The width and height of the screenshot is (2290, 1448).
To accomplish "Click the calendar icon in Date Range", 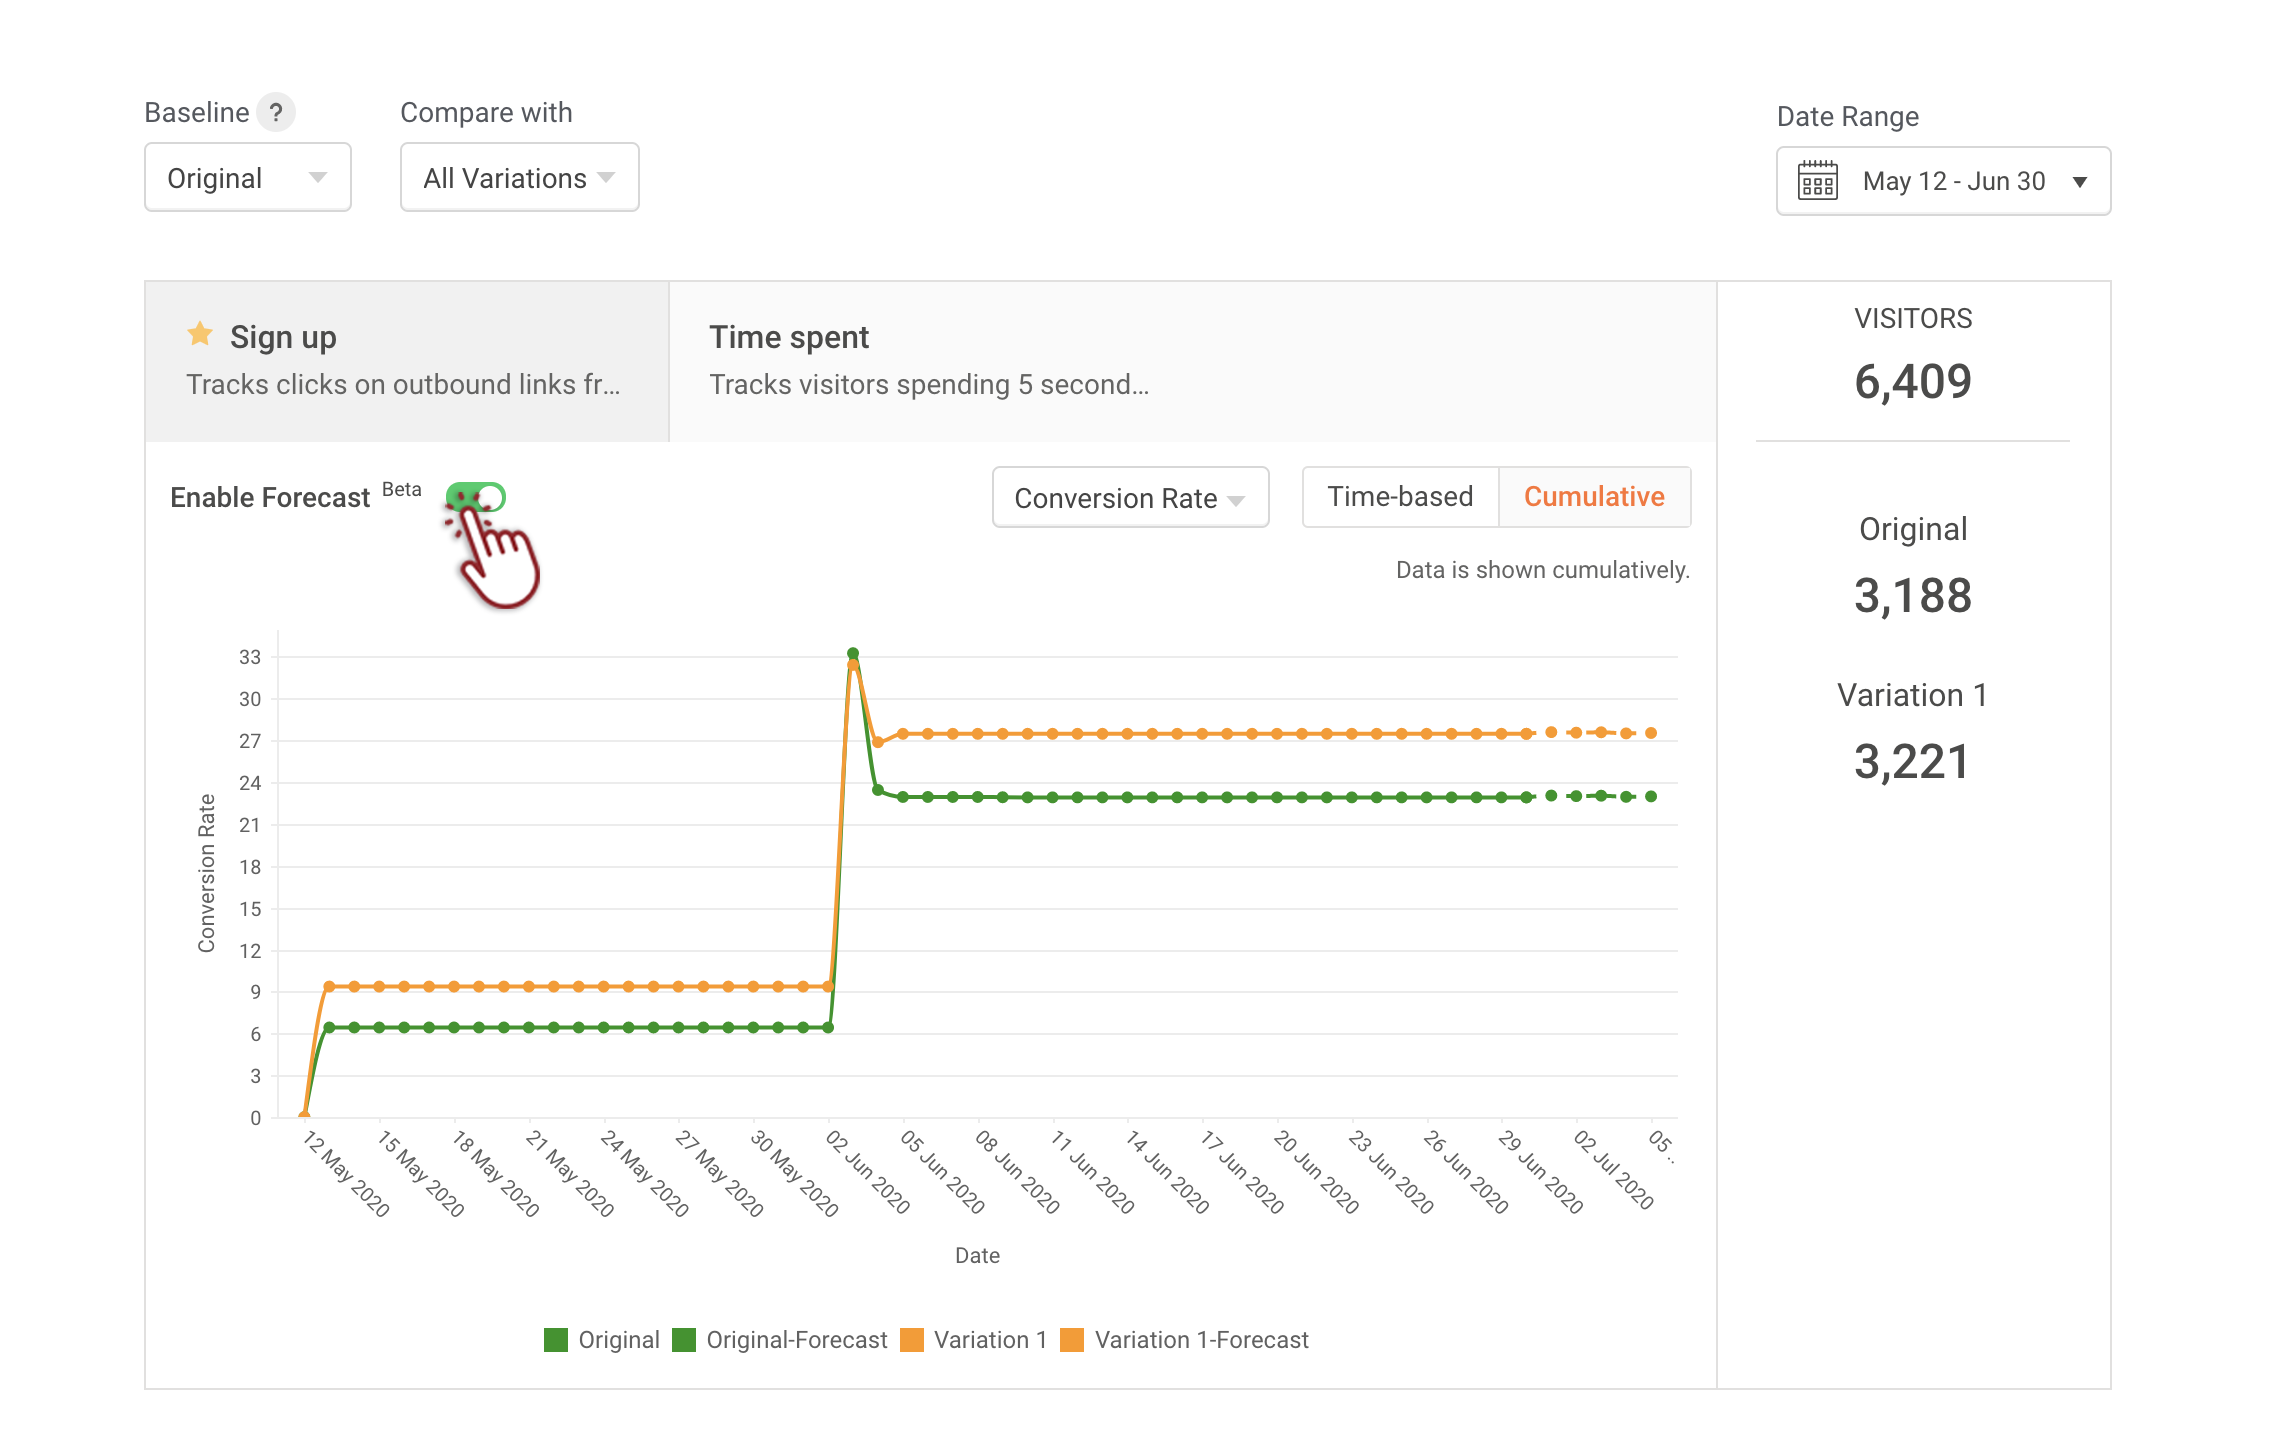I will pos(1817,181).
